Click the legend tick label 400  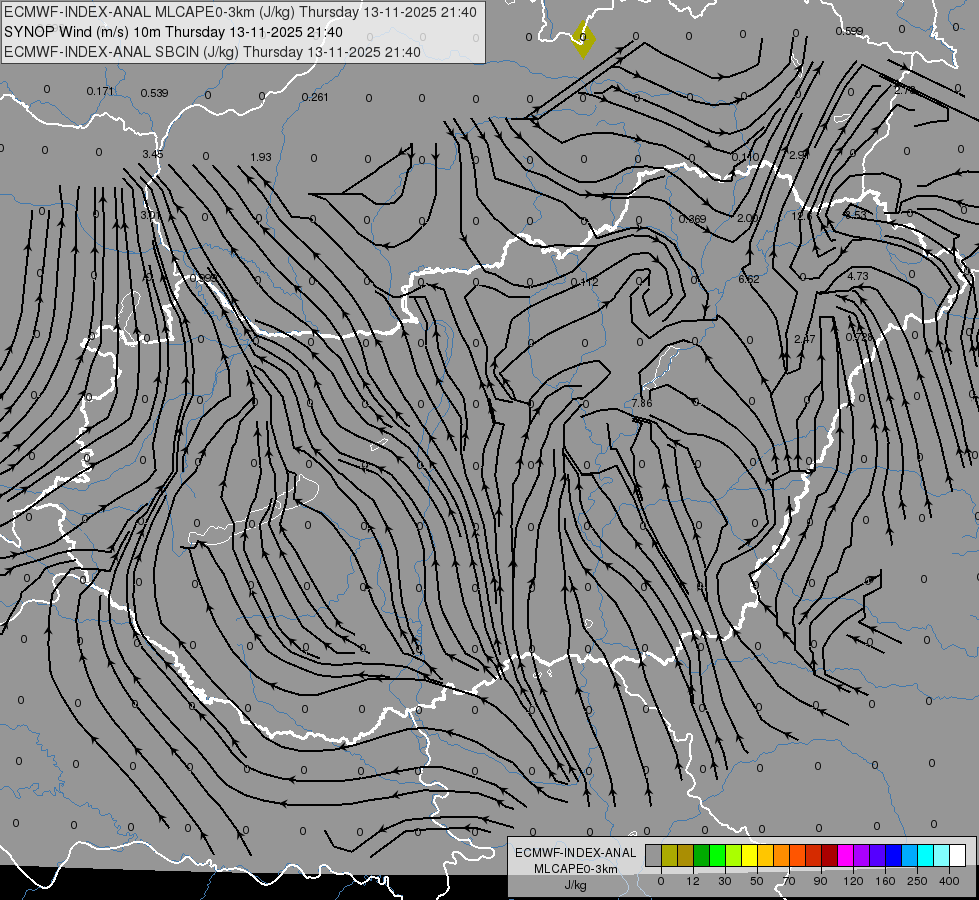point(949,881)
